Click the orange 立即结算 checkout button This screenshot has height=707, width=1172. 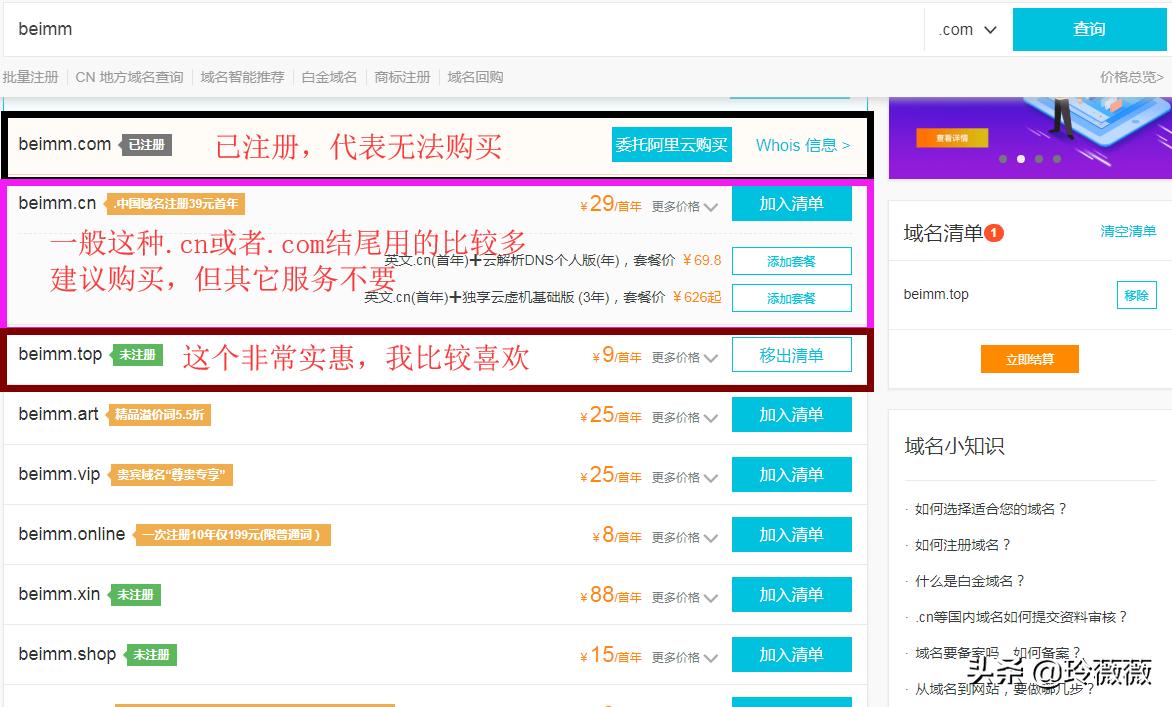[1029, 359]
